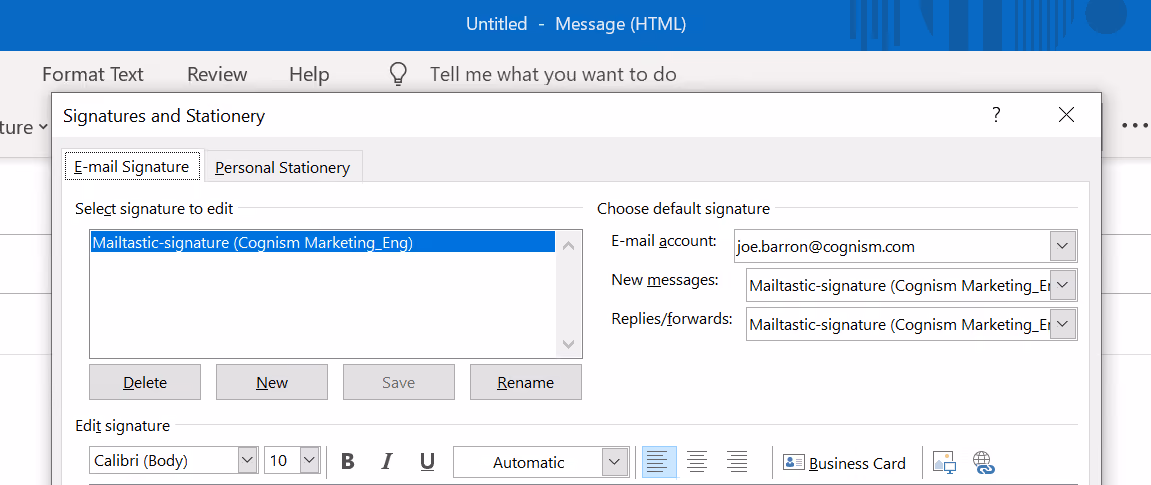Click the Save signature button

399,382
